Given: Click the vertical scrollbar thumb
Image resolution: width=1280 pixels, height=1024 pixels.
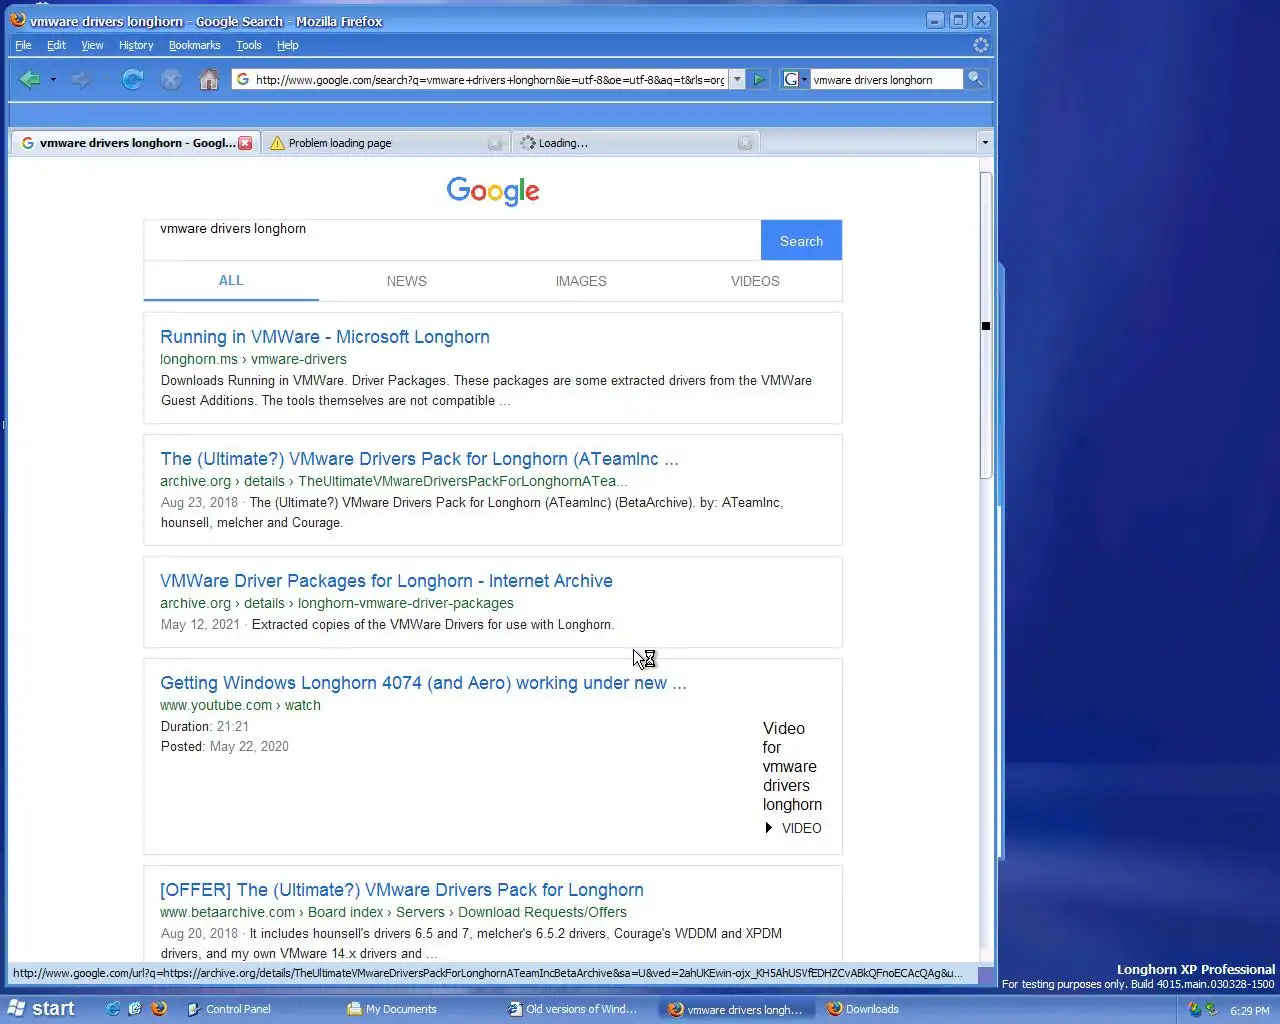Looking at the screenshot, I should [985, 325].
